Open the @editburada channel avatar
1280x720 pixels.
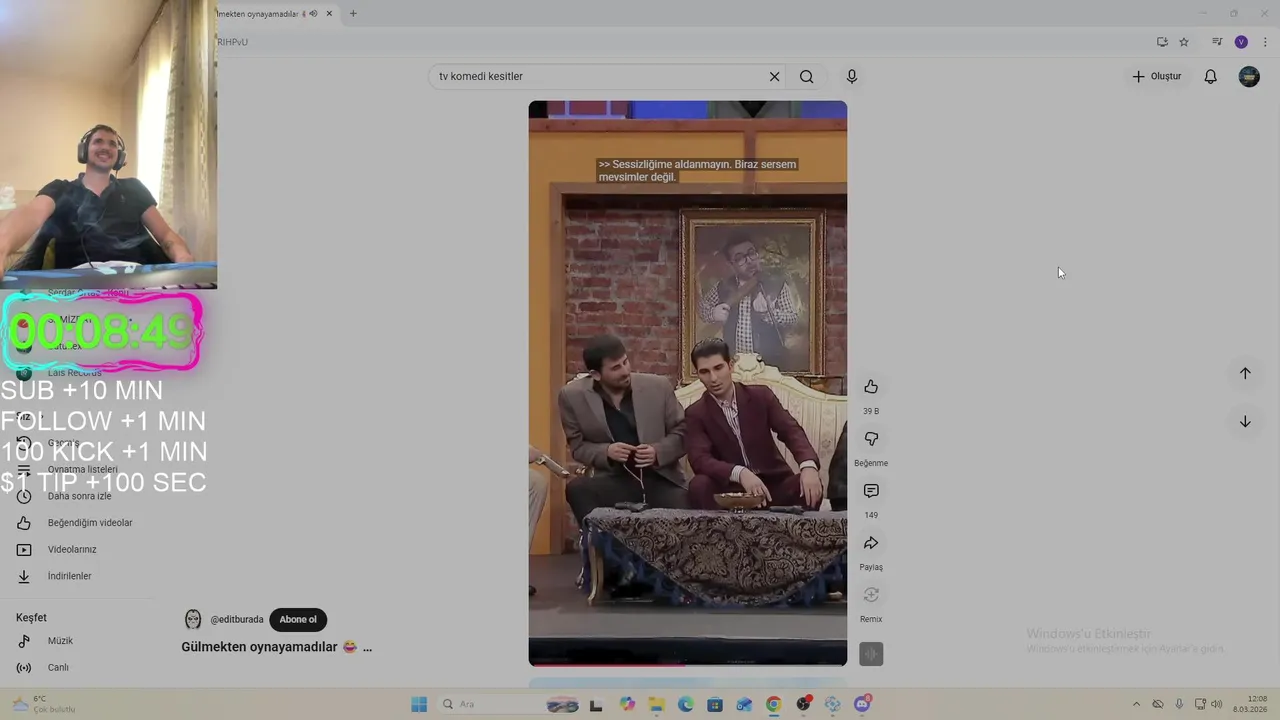[x=193, y=619]
